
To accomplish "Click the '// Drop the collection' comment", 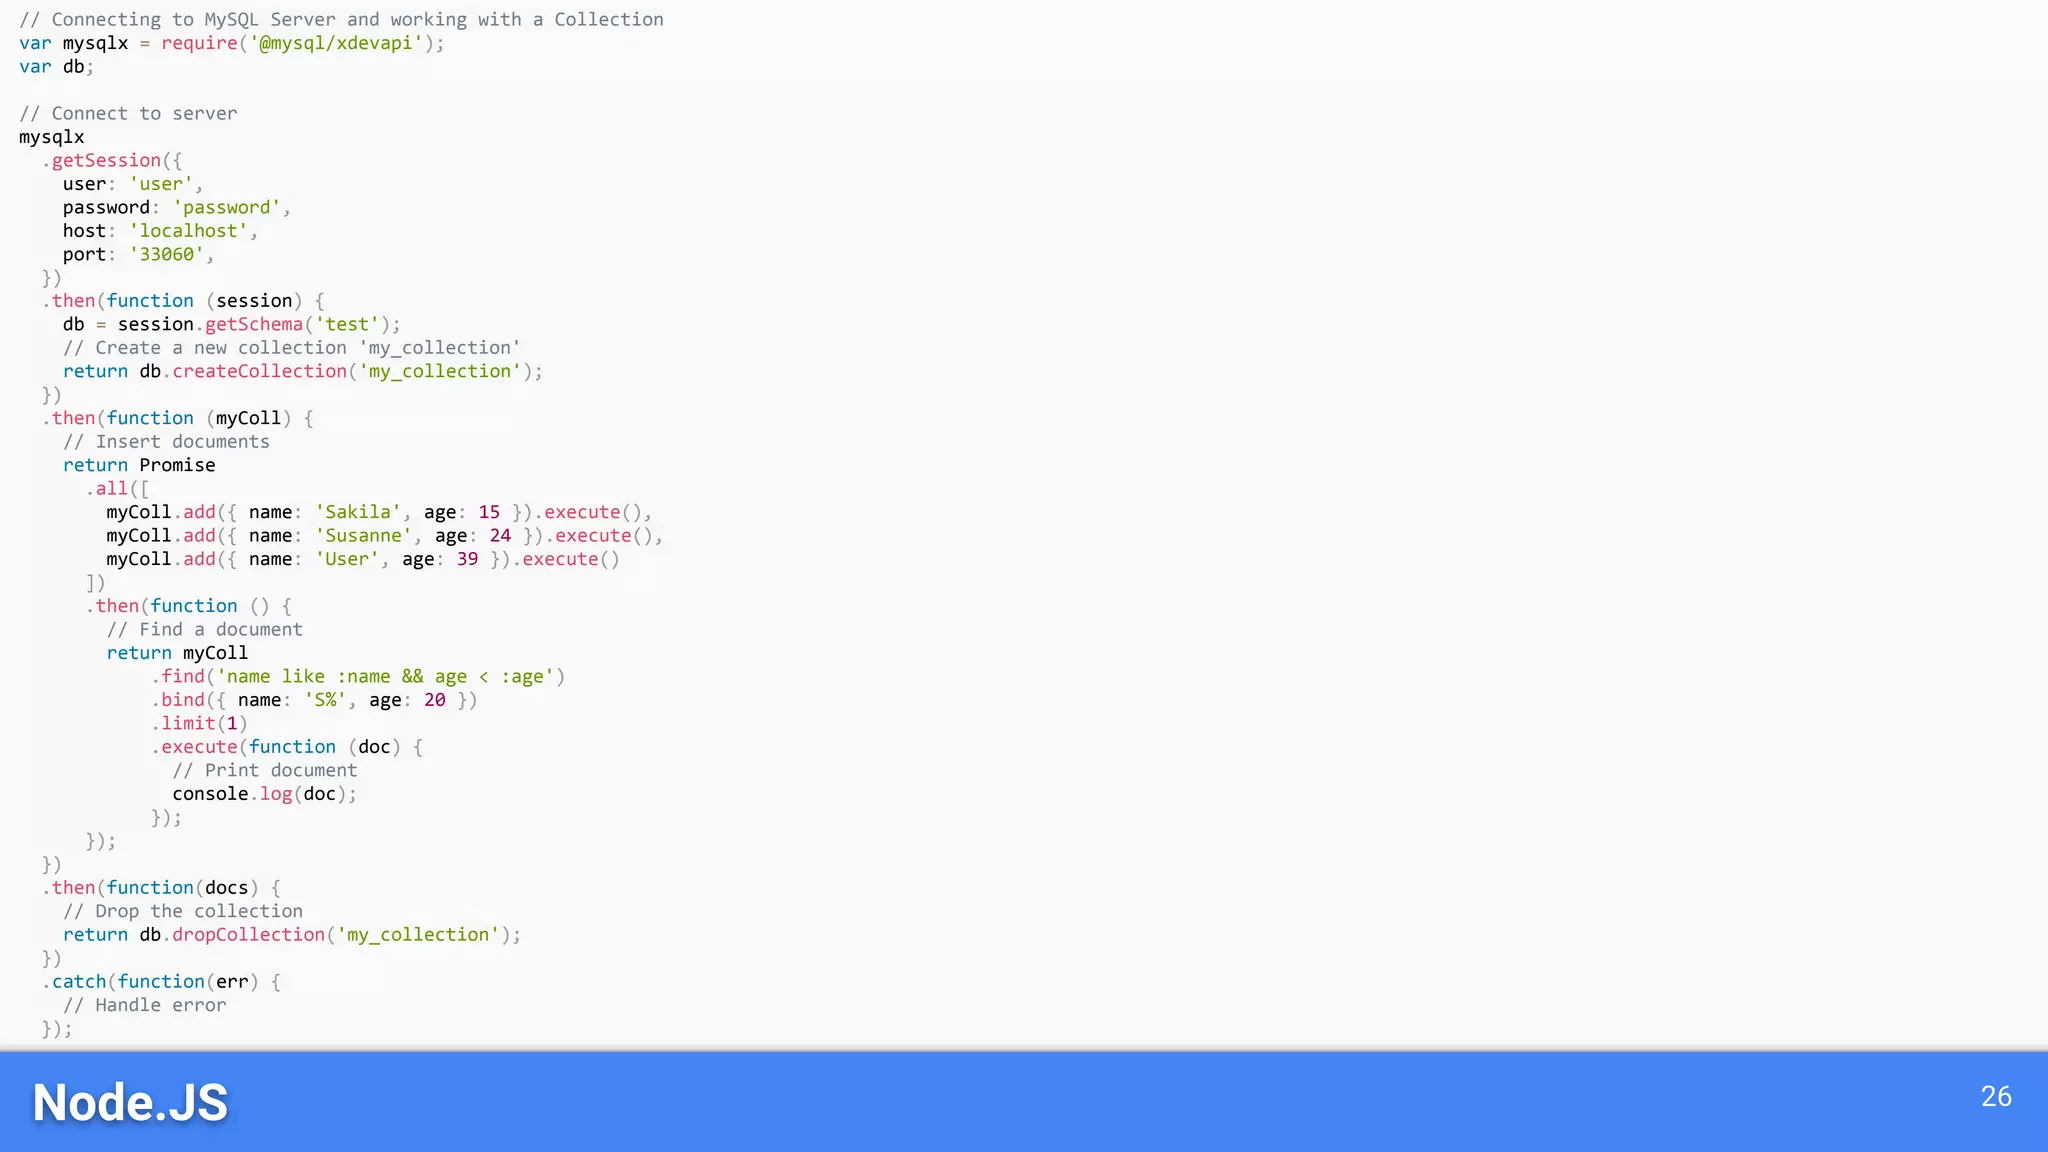I will pos(183,912).
